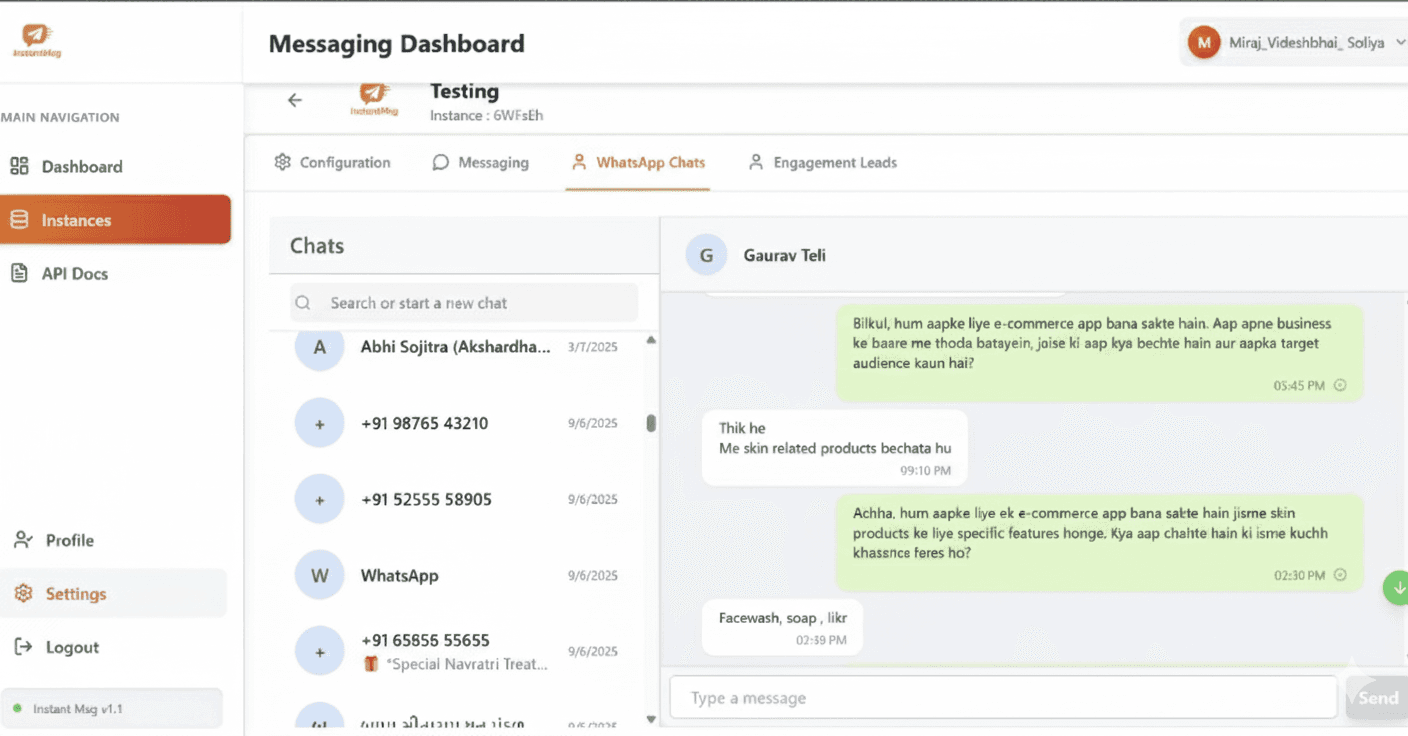Open the Messaging tab
This screenshot has width=1408, height=736.
[480, 163]
